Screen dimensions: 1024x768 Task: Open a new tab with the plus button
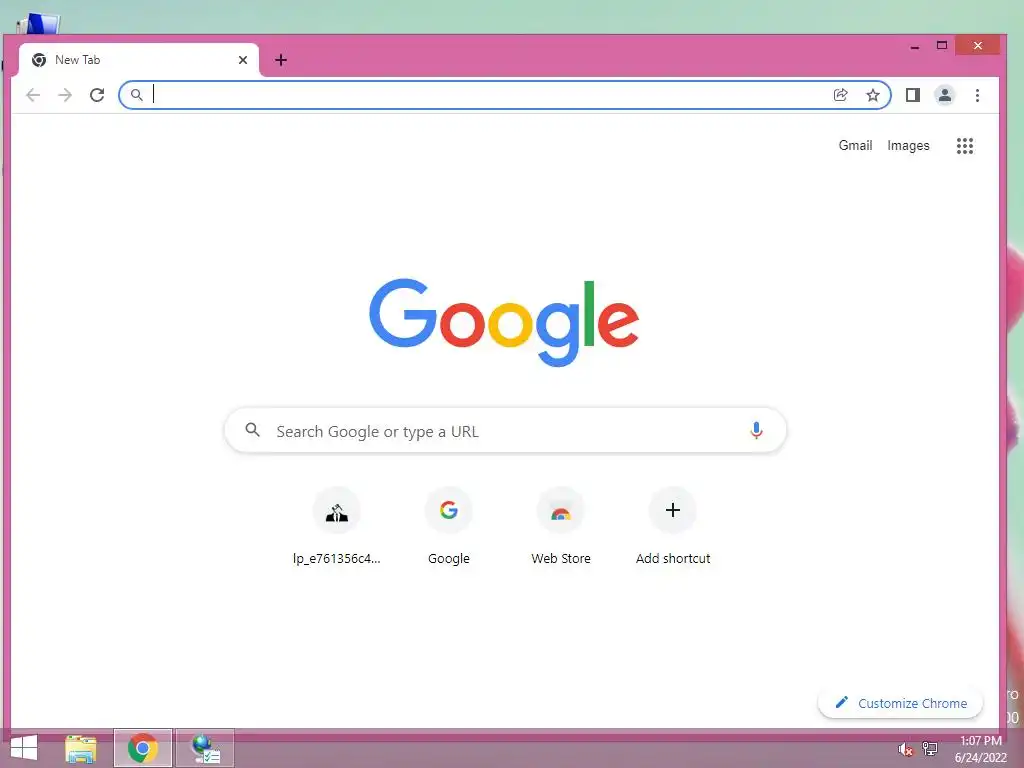tap(281, 60)
